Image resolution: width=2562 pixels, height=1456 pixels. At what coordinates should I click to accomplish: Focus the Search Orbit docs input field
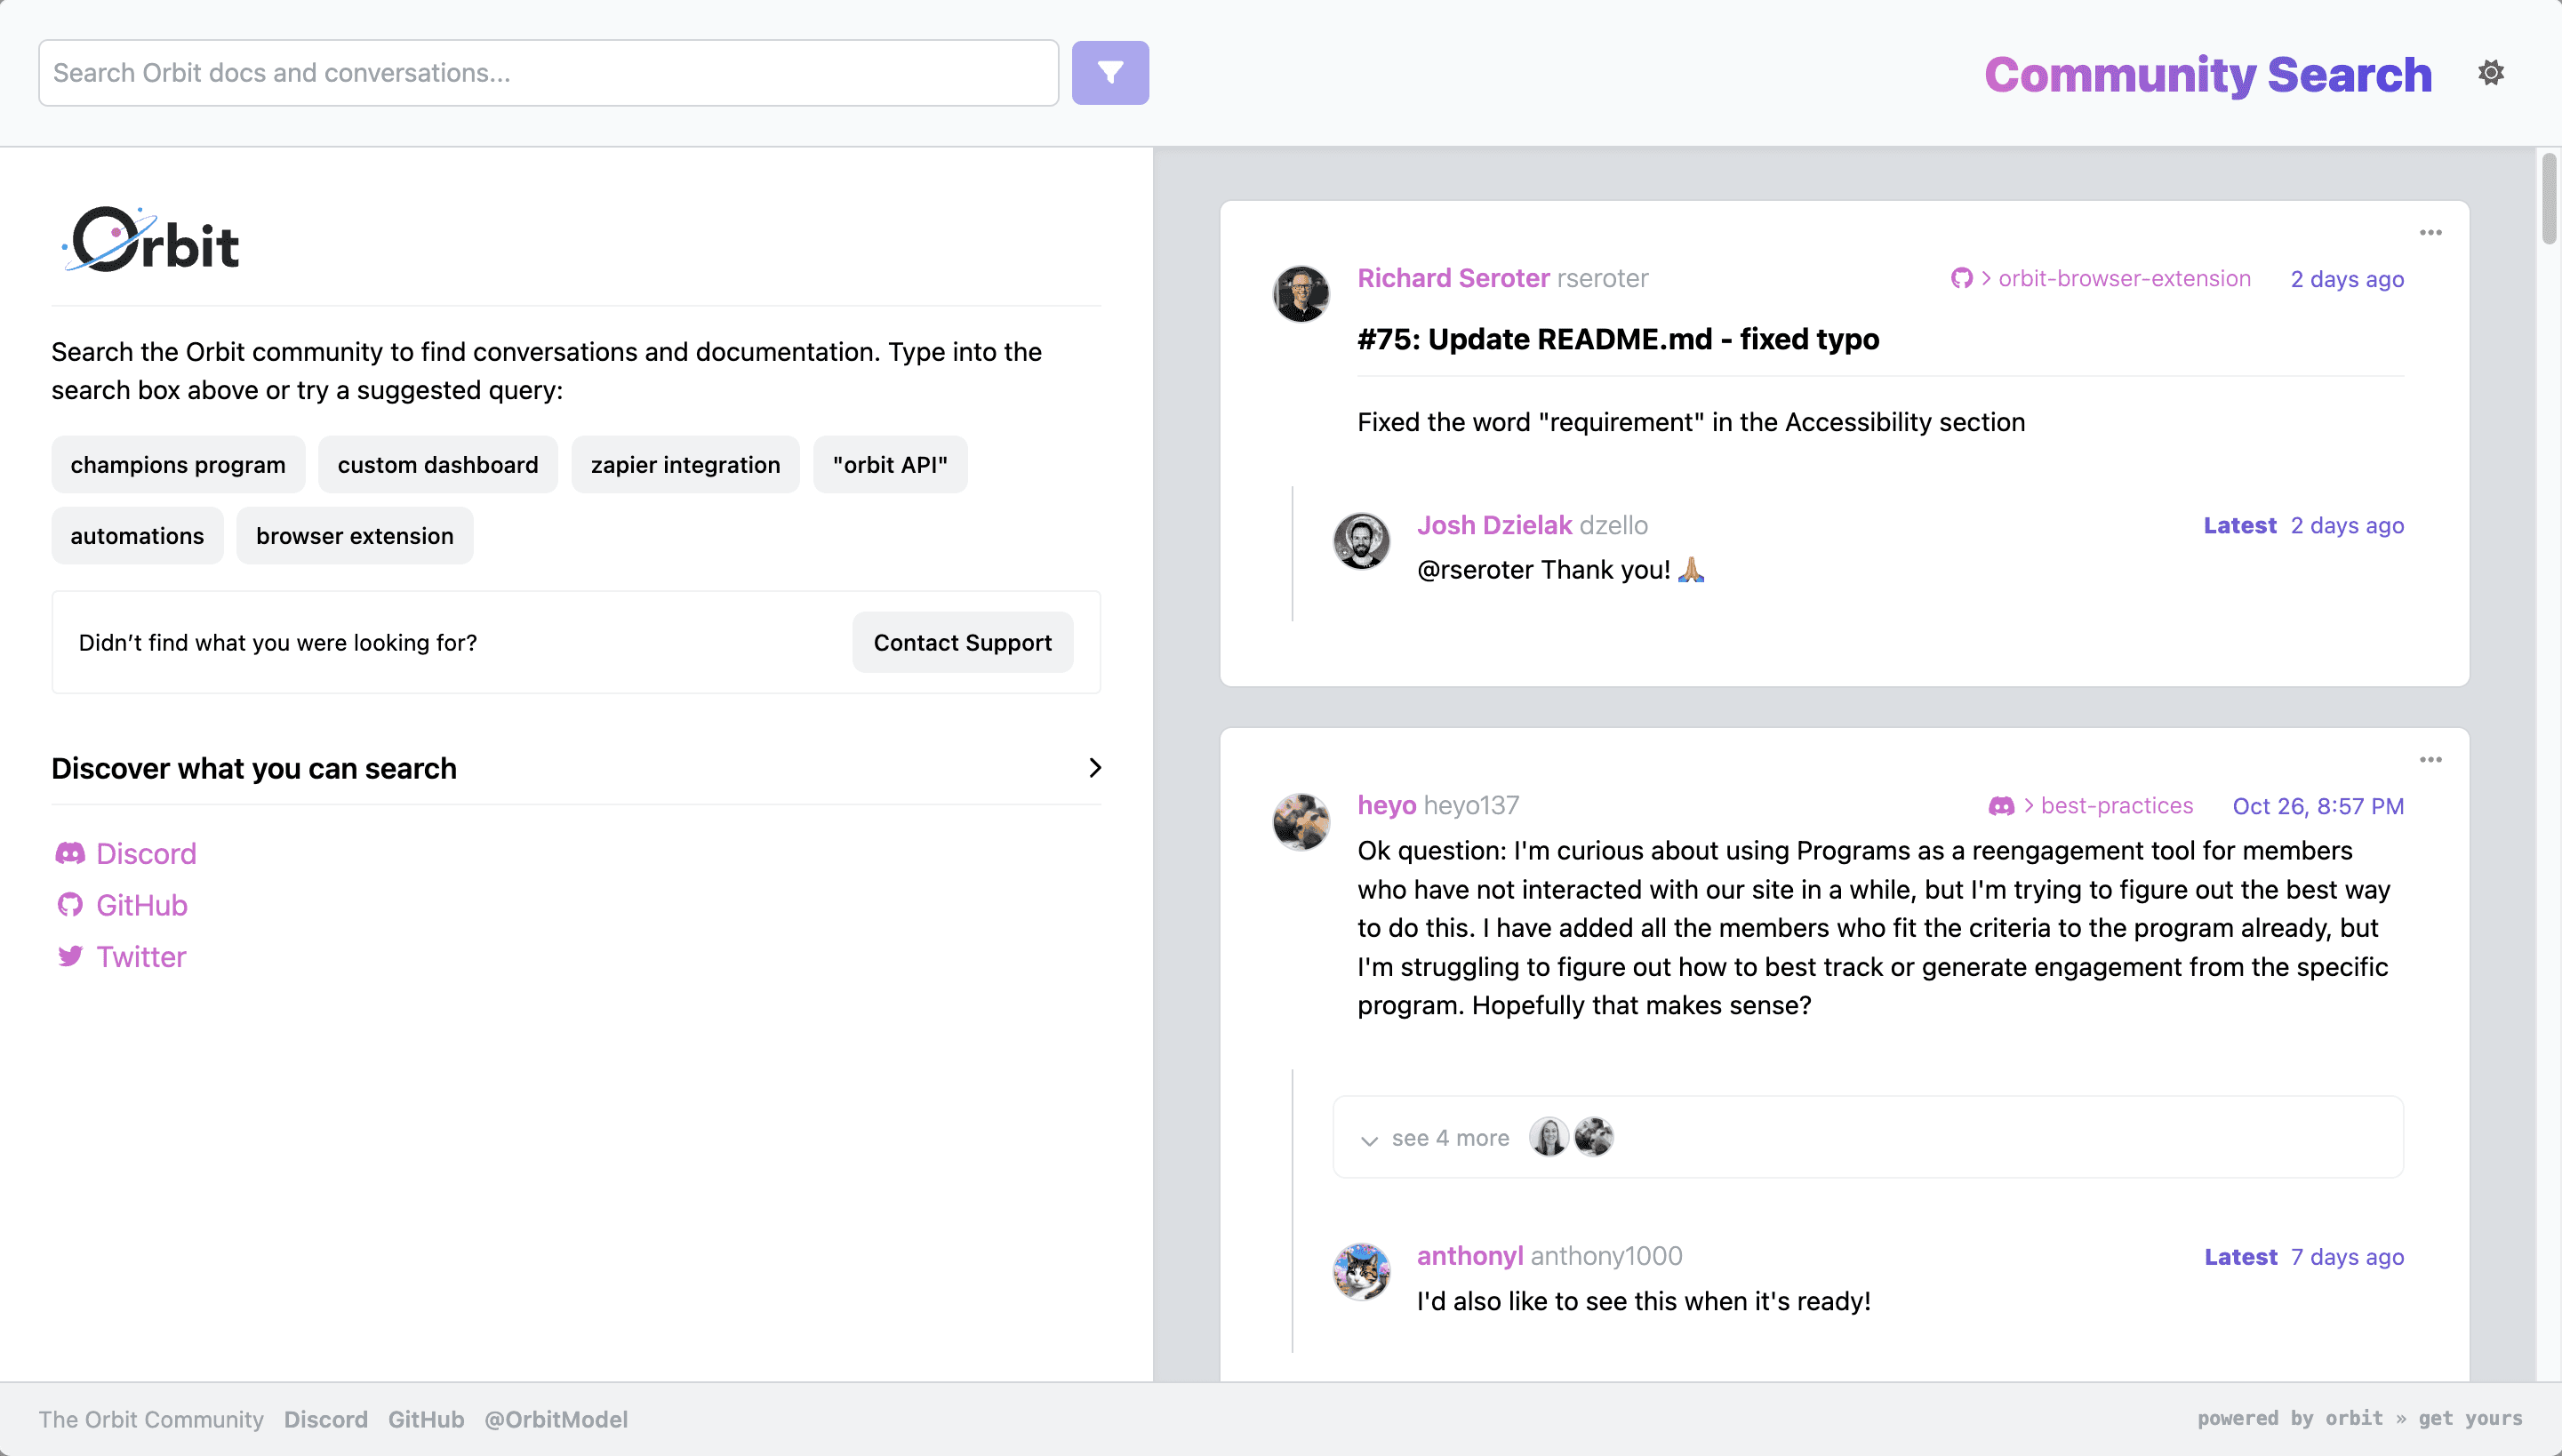click(548, 73)
